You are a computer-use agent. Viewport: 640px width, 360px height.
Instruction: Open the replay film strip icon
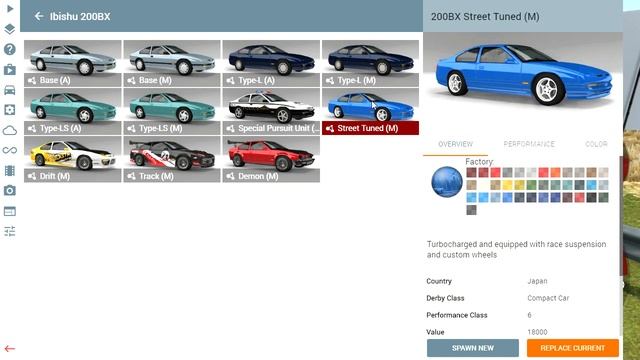[x=10, y=171]
